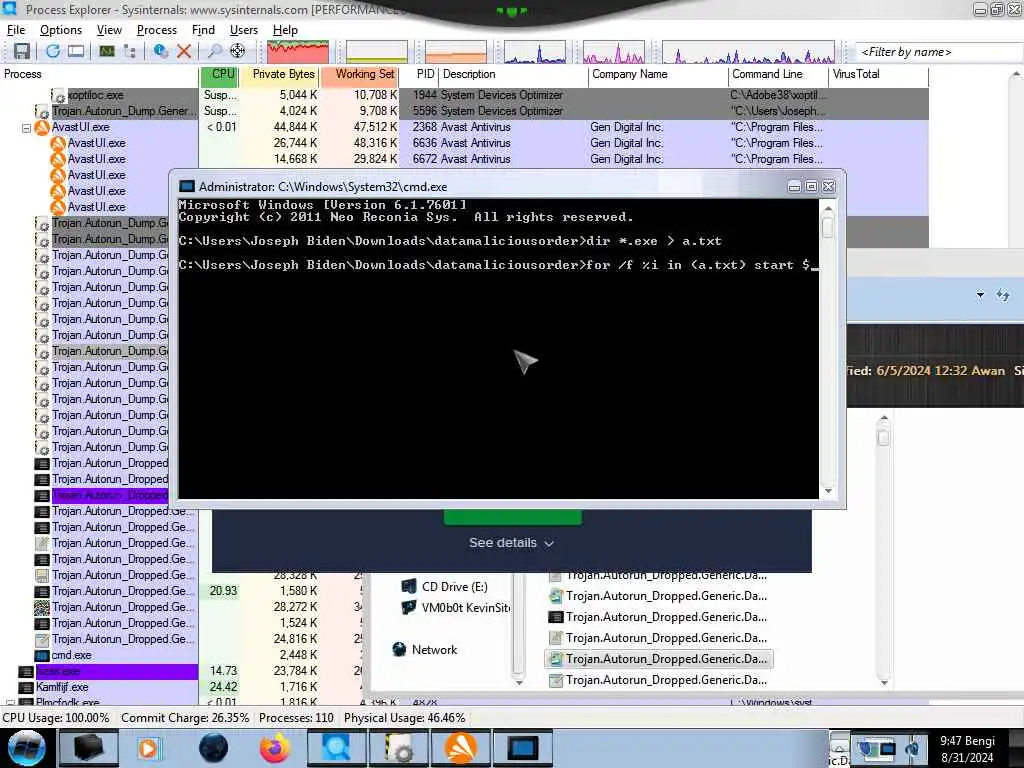This screenshot has height=768, width=1024.
Task: Click the taskbar clock showing 9:47
Action: click(x=967, y=749)
